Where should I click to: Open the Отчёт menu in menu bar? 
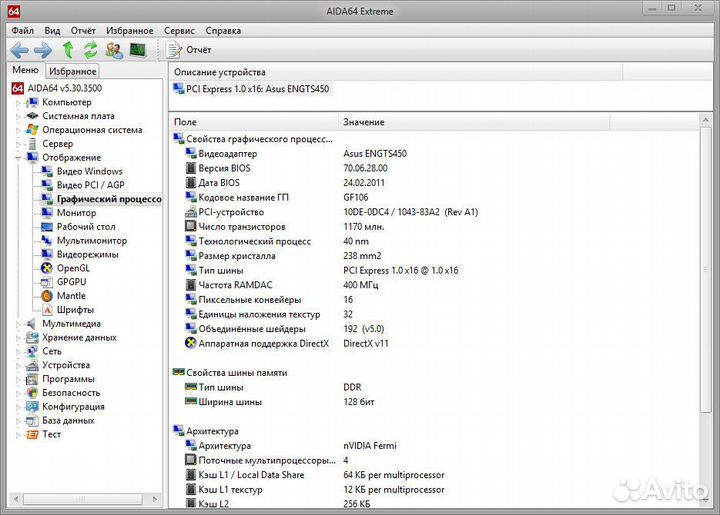point(83,31)
